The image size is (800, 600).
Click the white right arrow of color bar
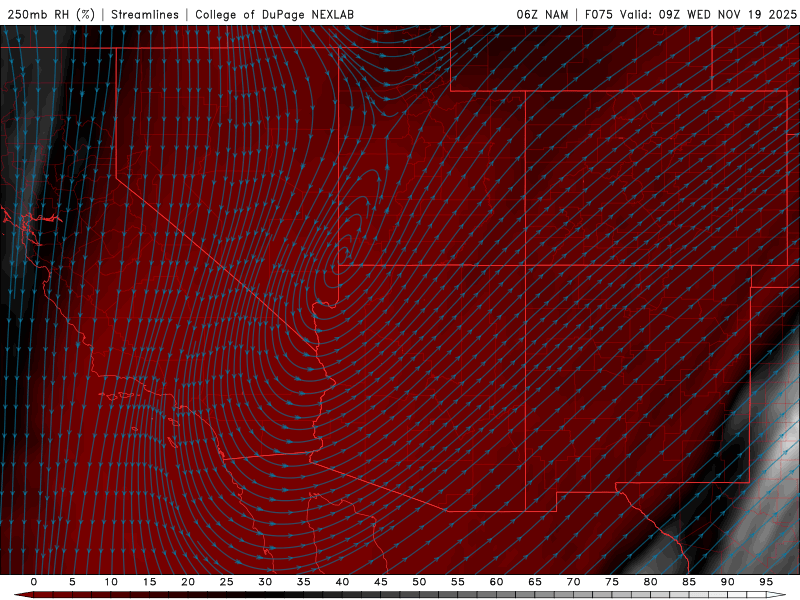(x=777, y=595)
